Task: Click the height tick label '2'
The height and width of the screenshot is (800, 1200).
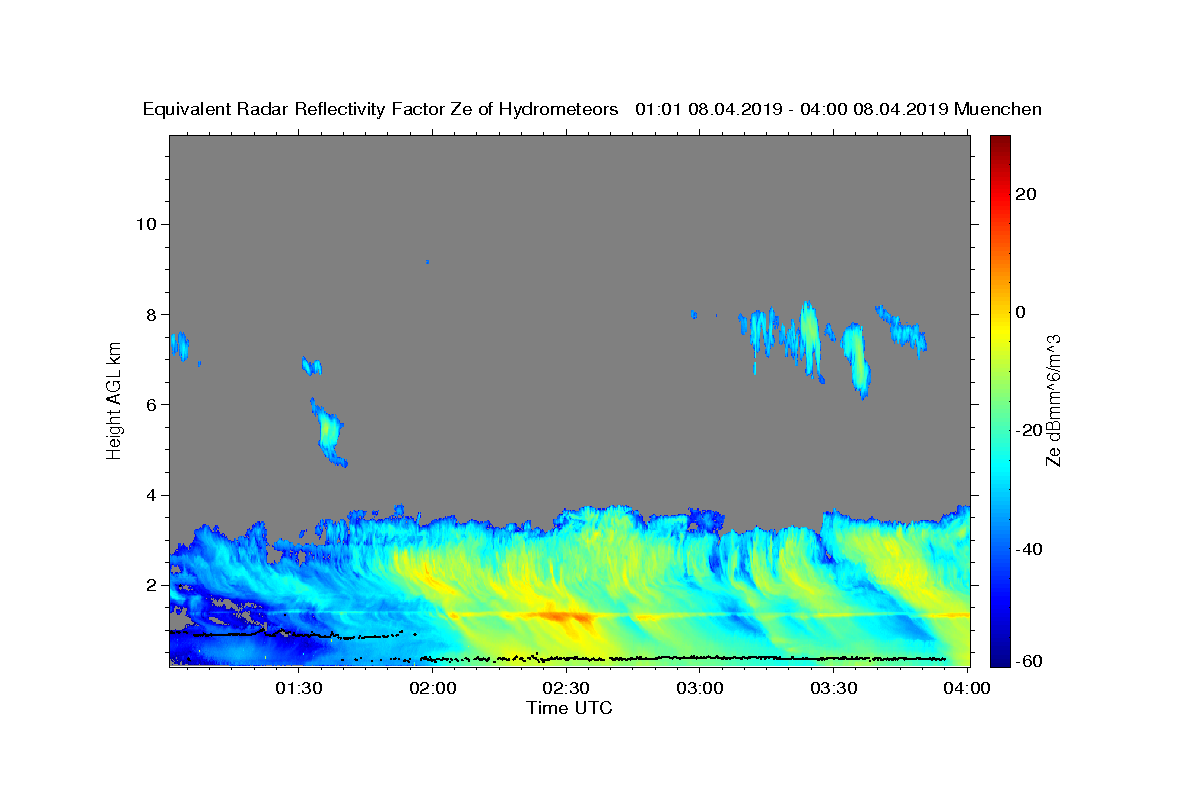Action: 150,585
